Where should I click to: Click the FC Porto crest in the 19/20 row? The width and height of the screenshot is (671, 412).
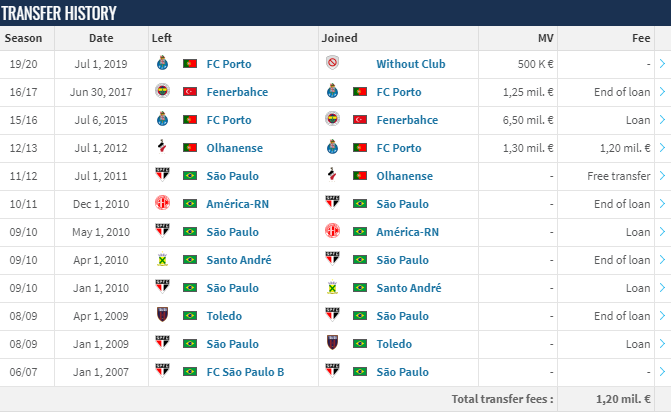(162, 63)
